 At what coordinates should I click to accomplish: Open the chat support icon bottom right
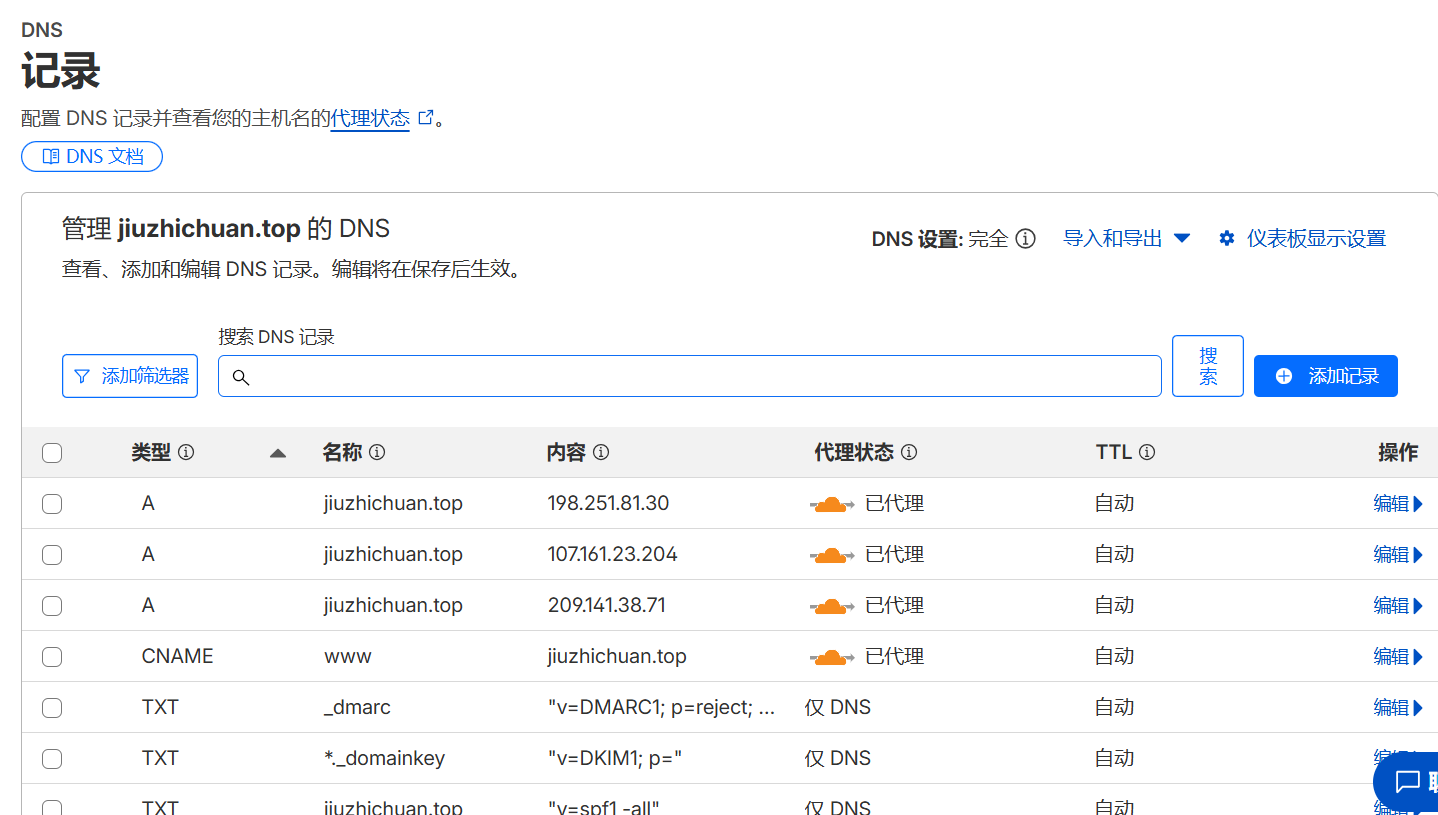[1406, 782]
